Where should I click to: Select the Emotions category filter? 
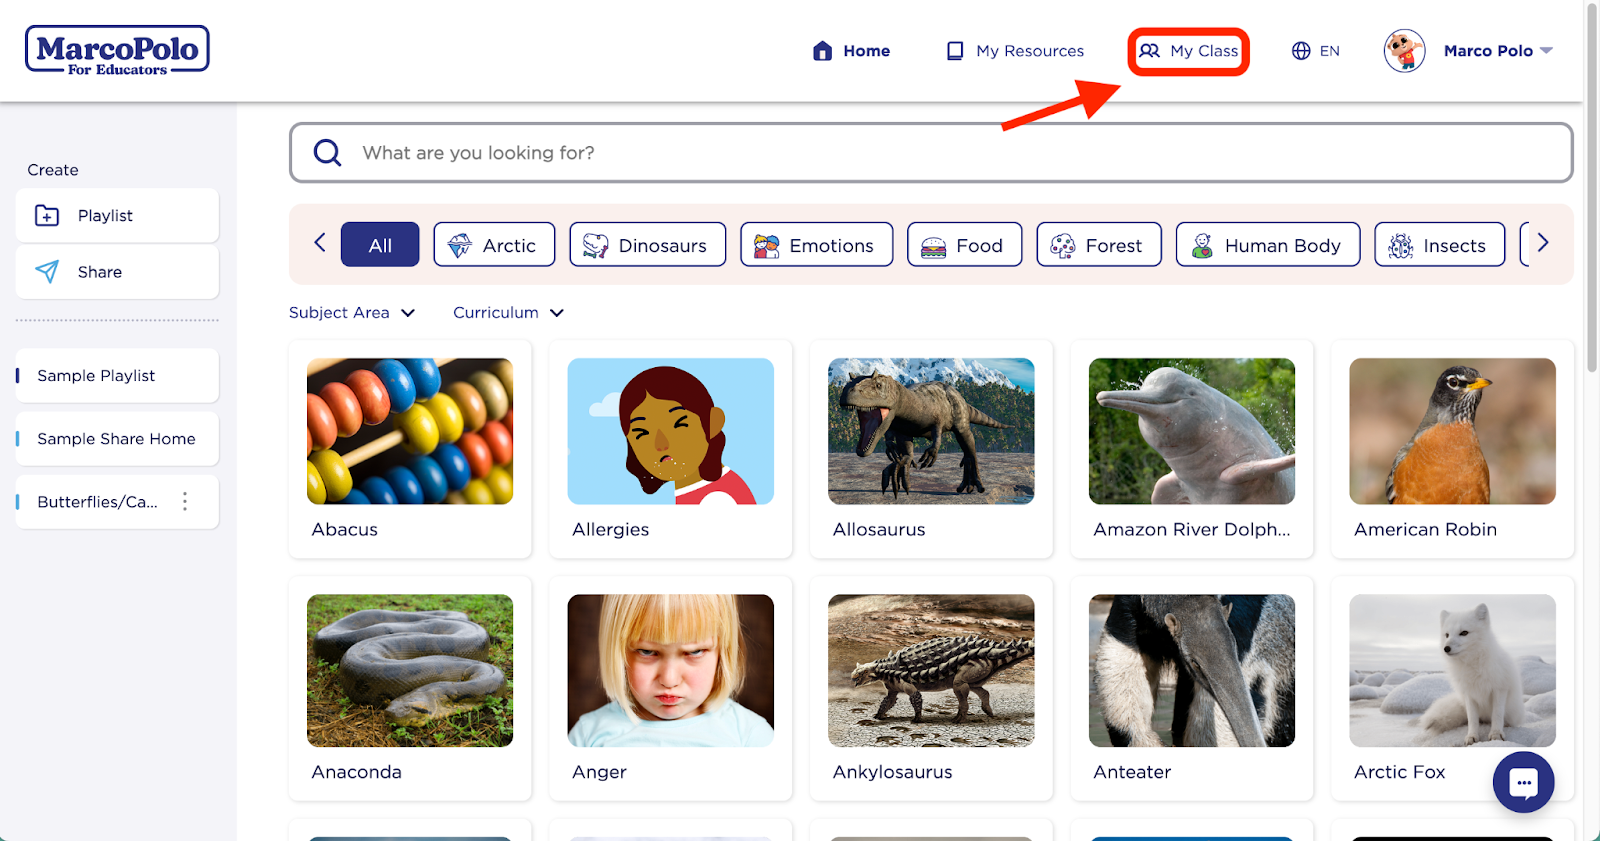pyautogui.click(x=816, y=244)
